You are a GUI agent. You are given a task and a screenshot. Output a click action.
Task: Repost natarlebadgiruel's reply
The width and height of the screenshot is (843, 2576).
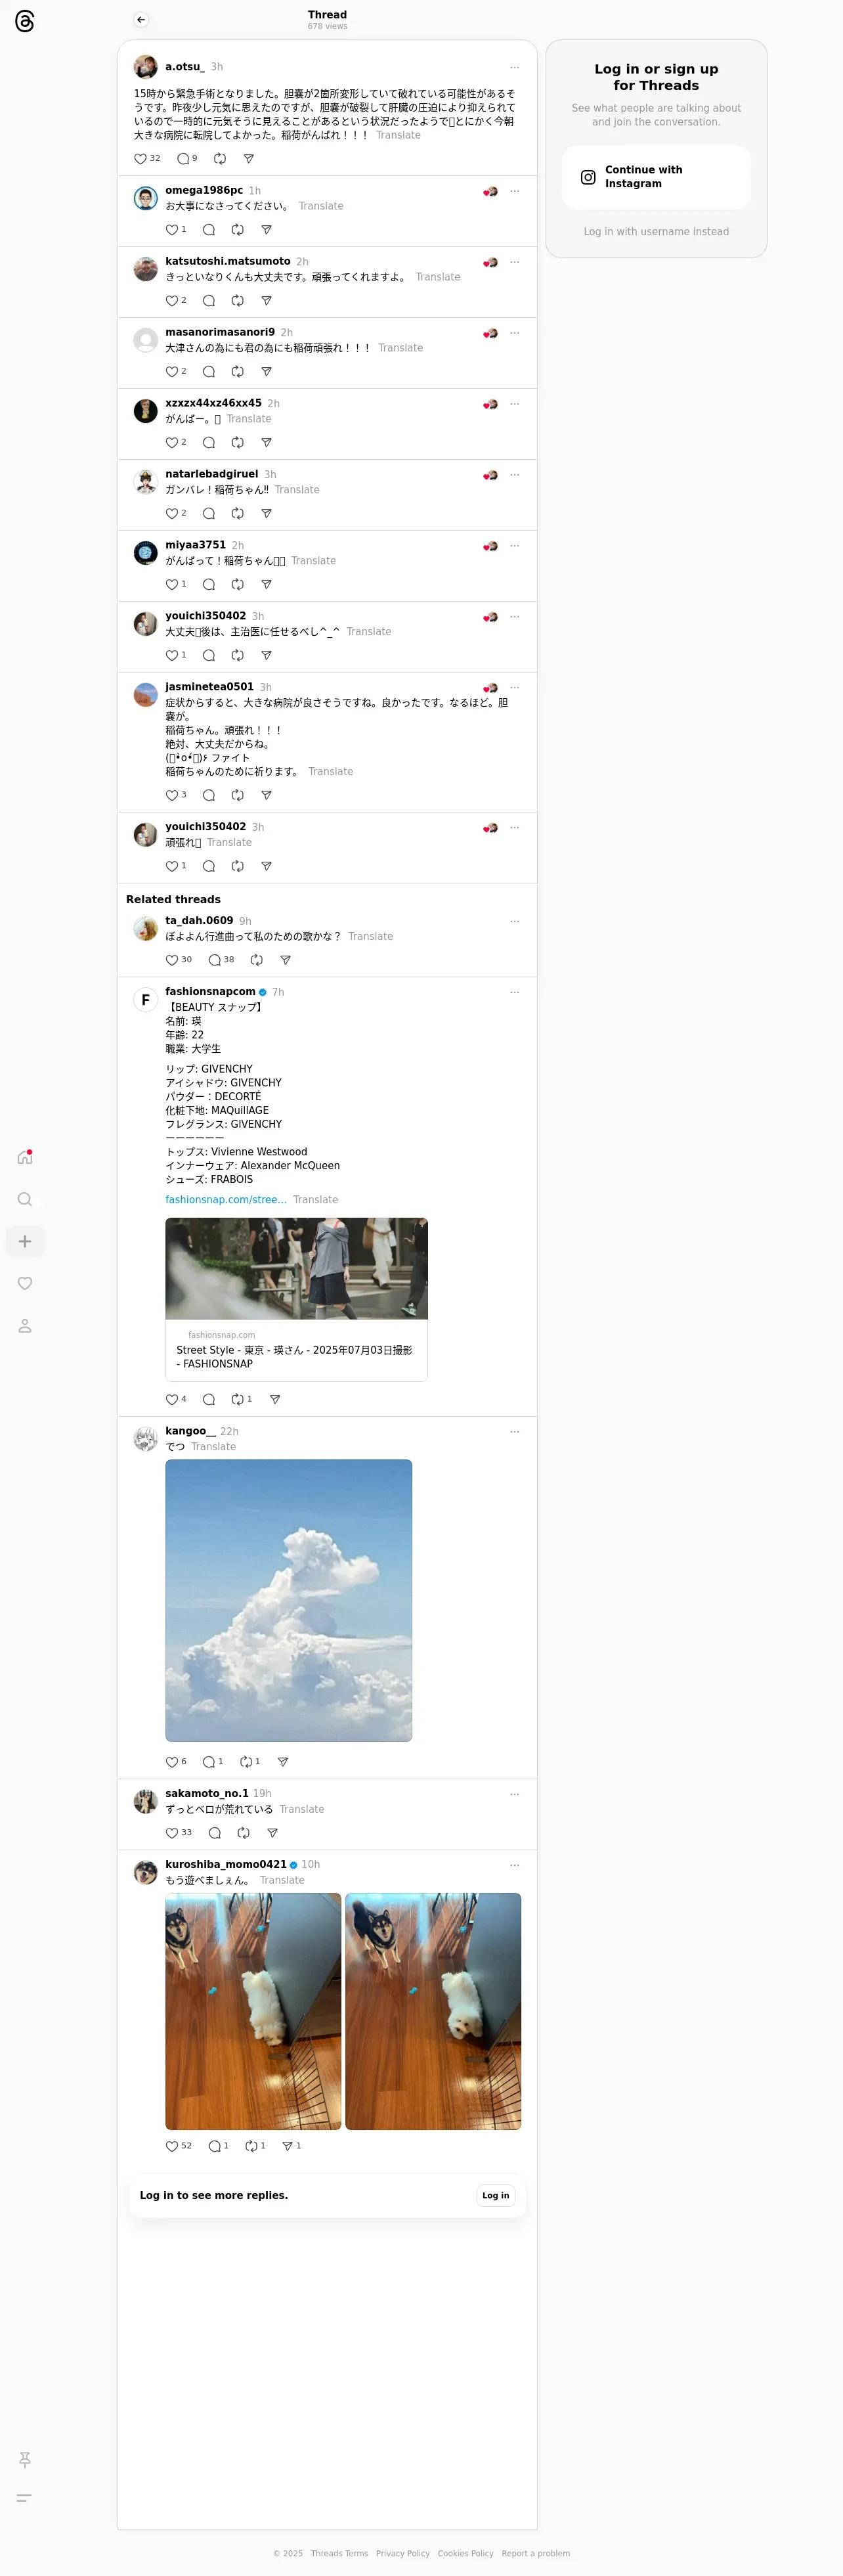point(238,513)
